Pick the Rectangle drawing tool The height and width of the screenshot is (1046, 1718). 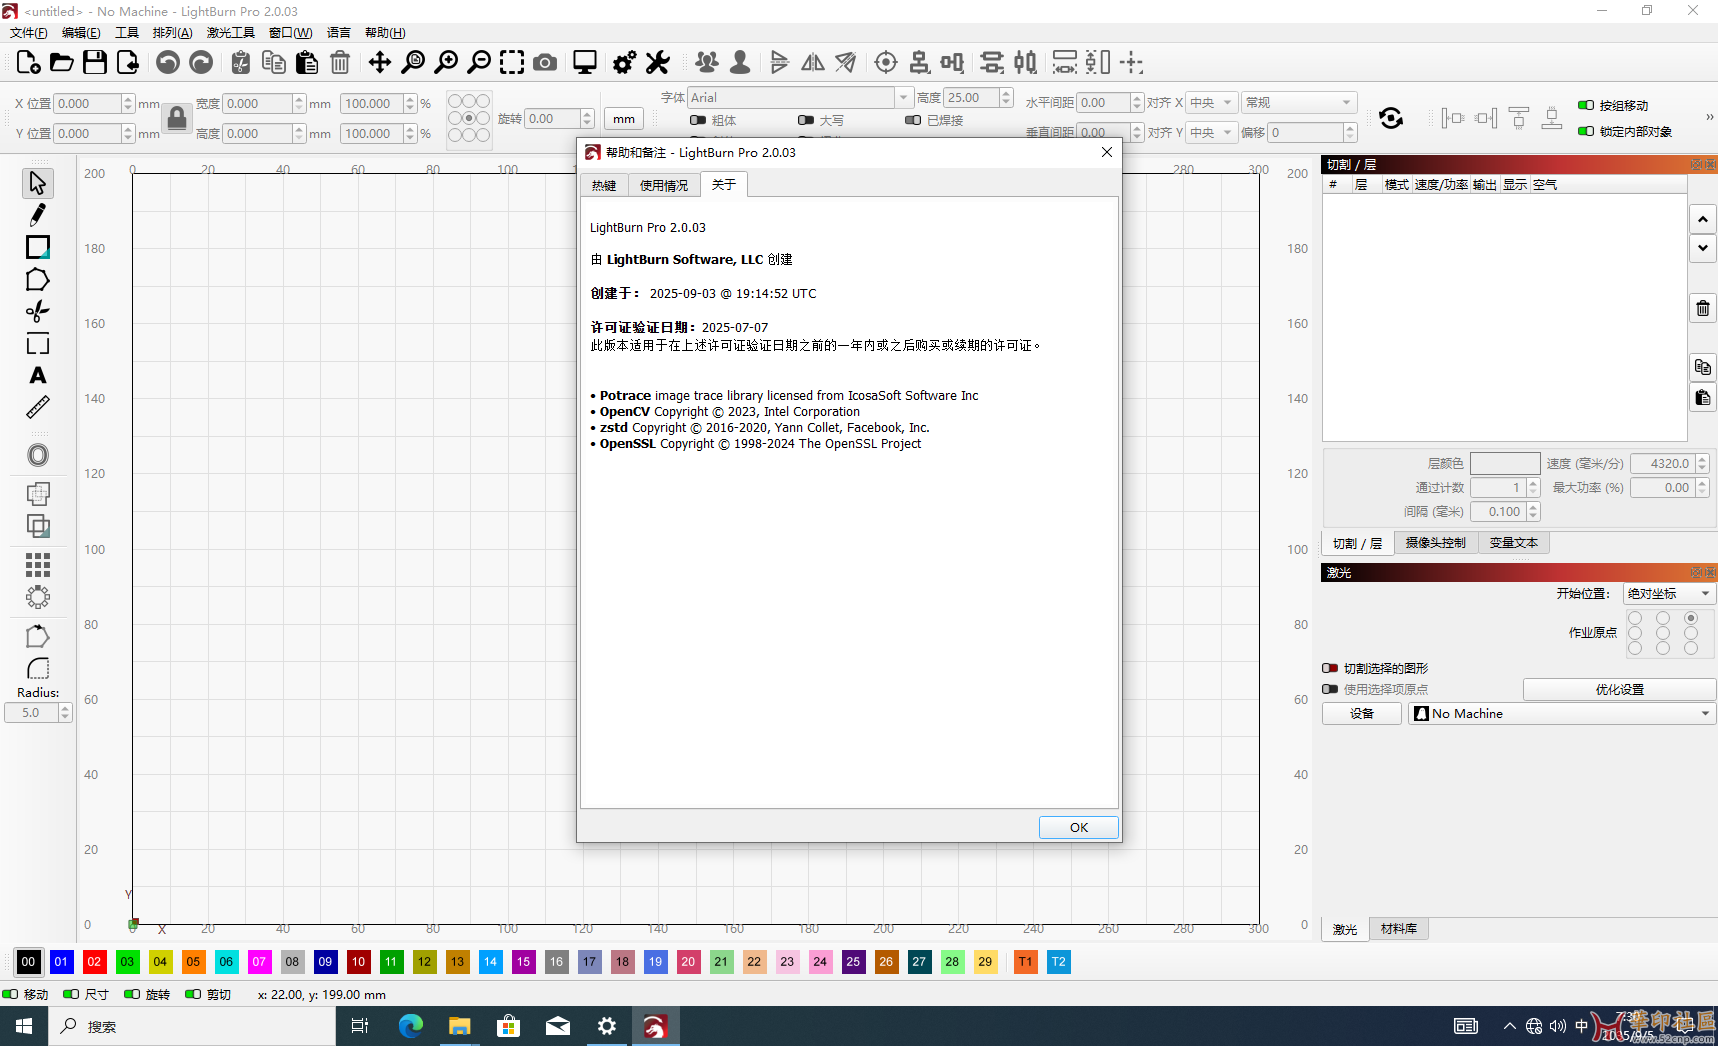(x=38, y=247)
